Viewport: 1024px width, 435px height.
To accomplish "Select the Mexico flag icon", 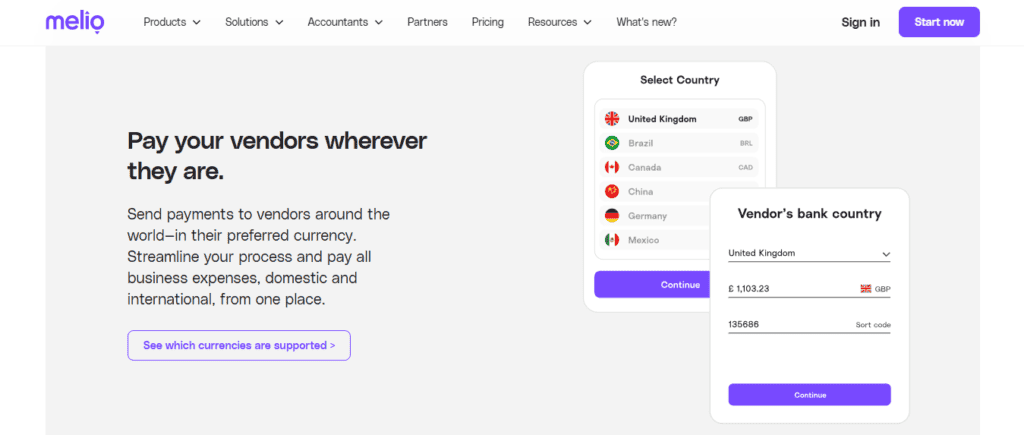I will pos(612,240).
